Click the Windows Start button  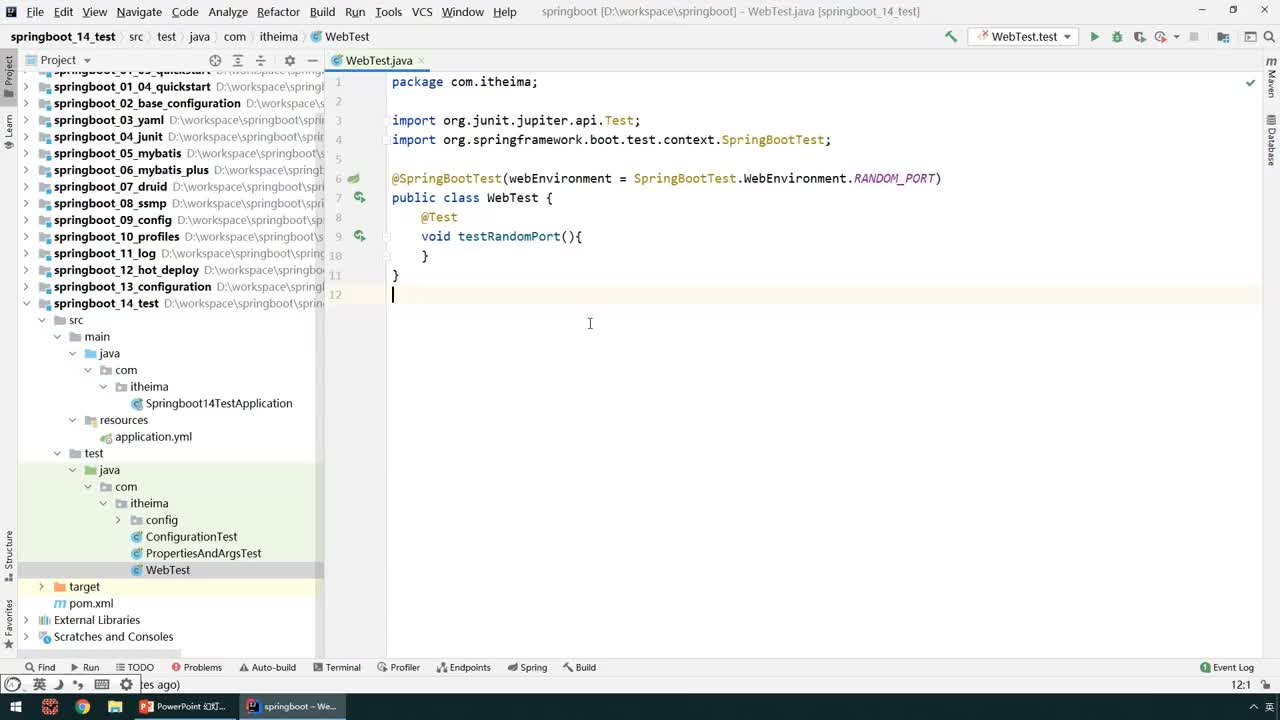point(16,706)
